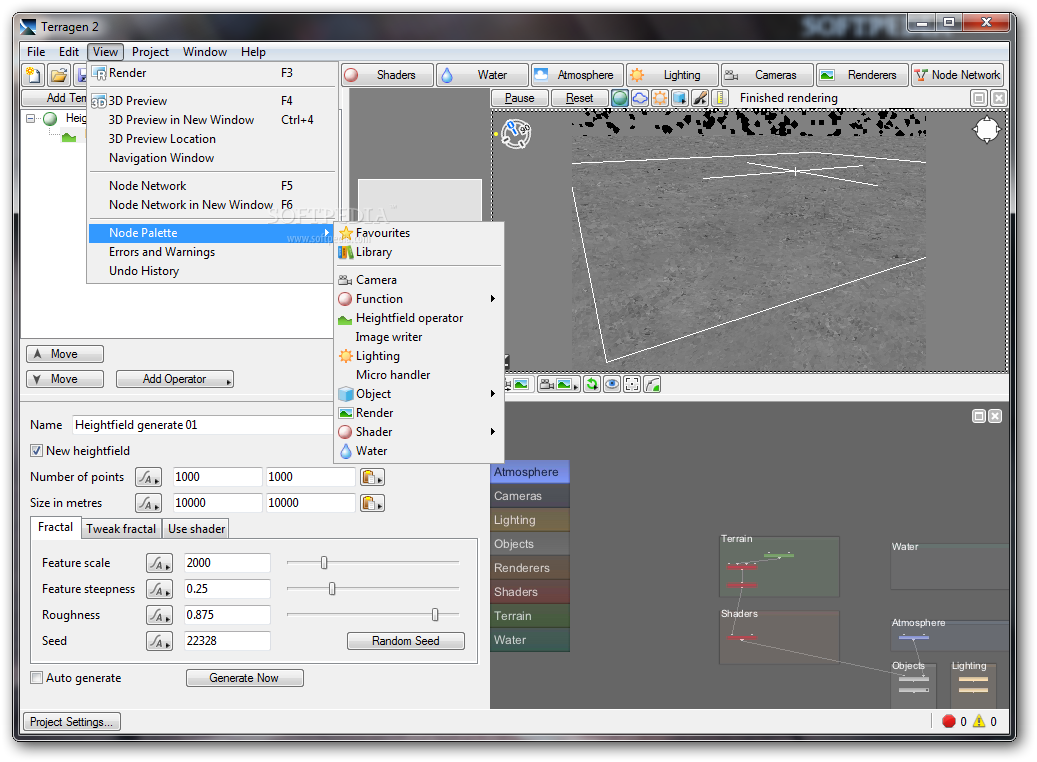Expand the Function submenu arrow
This screenshot has width=1037, height=762.
[493, 299]
